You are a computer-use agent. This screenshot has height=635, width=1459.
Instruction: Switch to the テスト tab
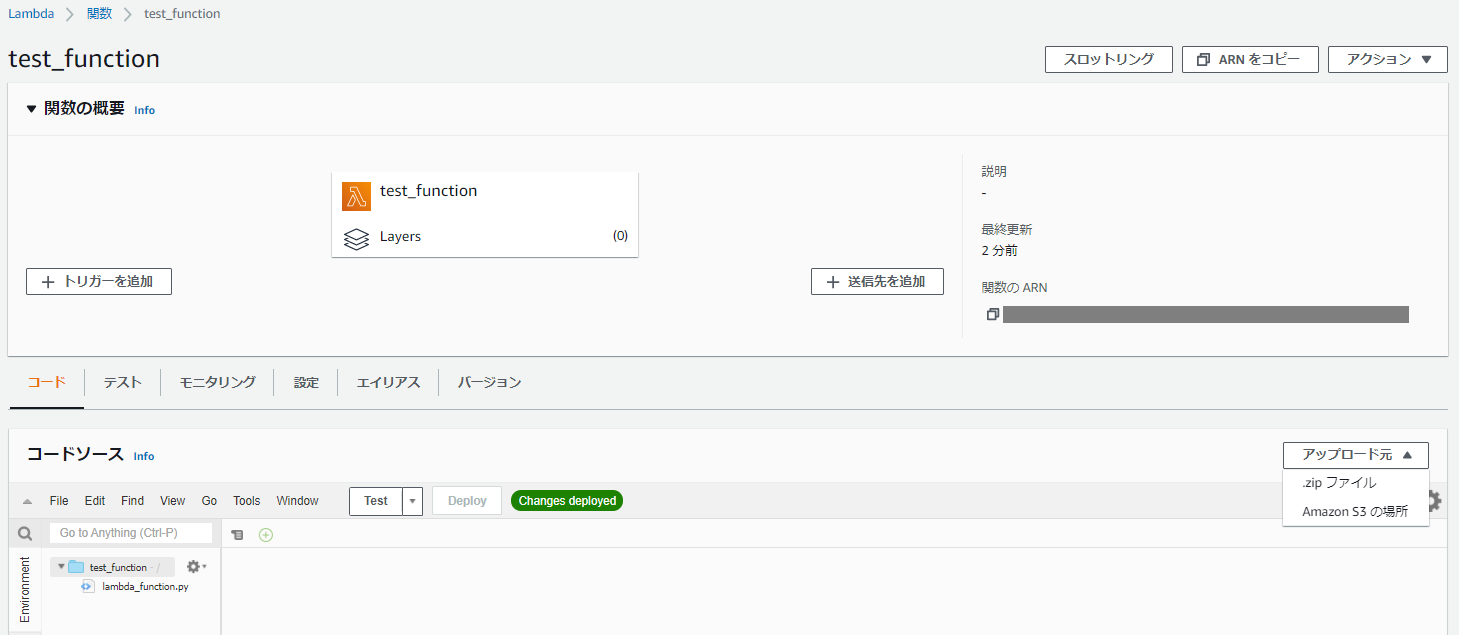[x=122, y=382]
